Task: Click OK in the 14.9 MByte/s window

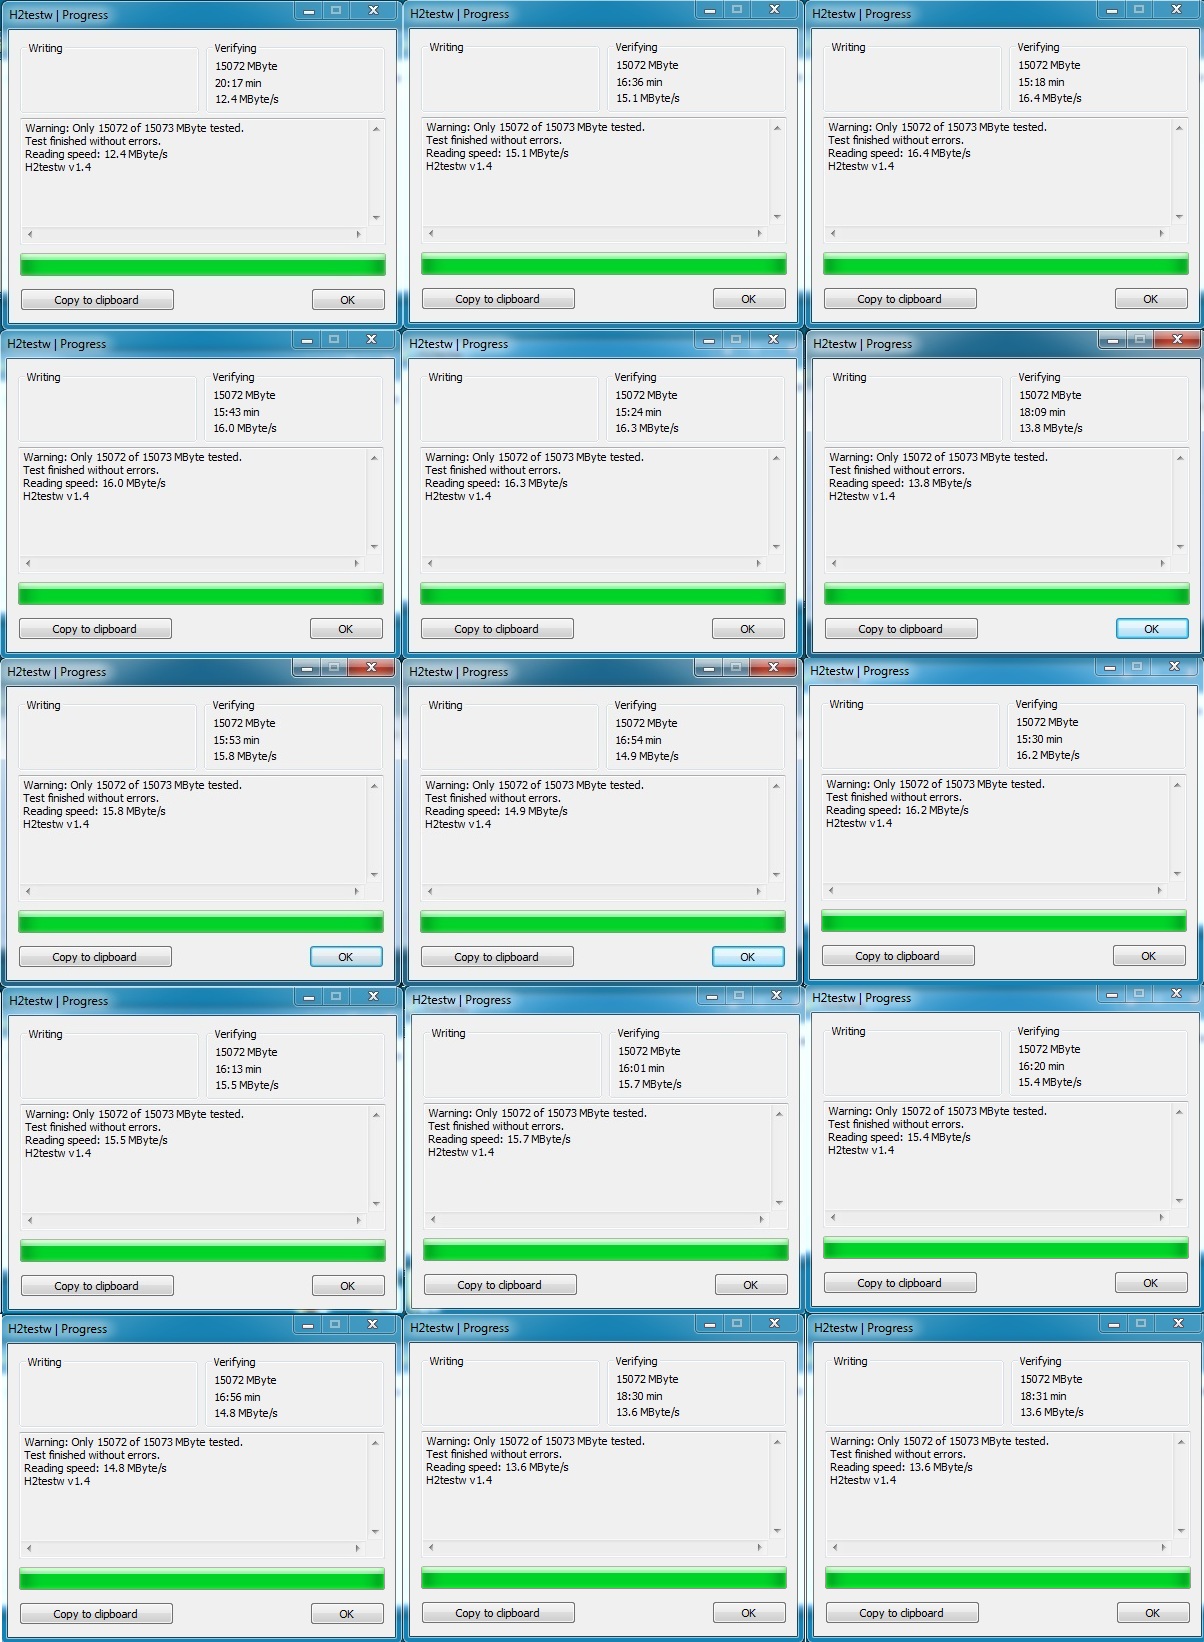Action: 748,957
